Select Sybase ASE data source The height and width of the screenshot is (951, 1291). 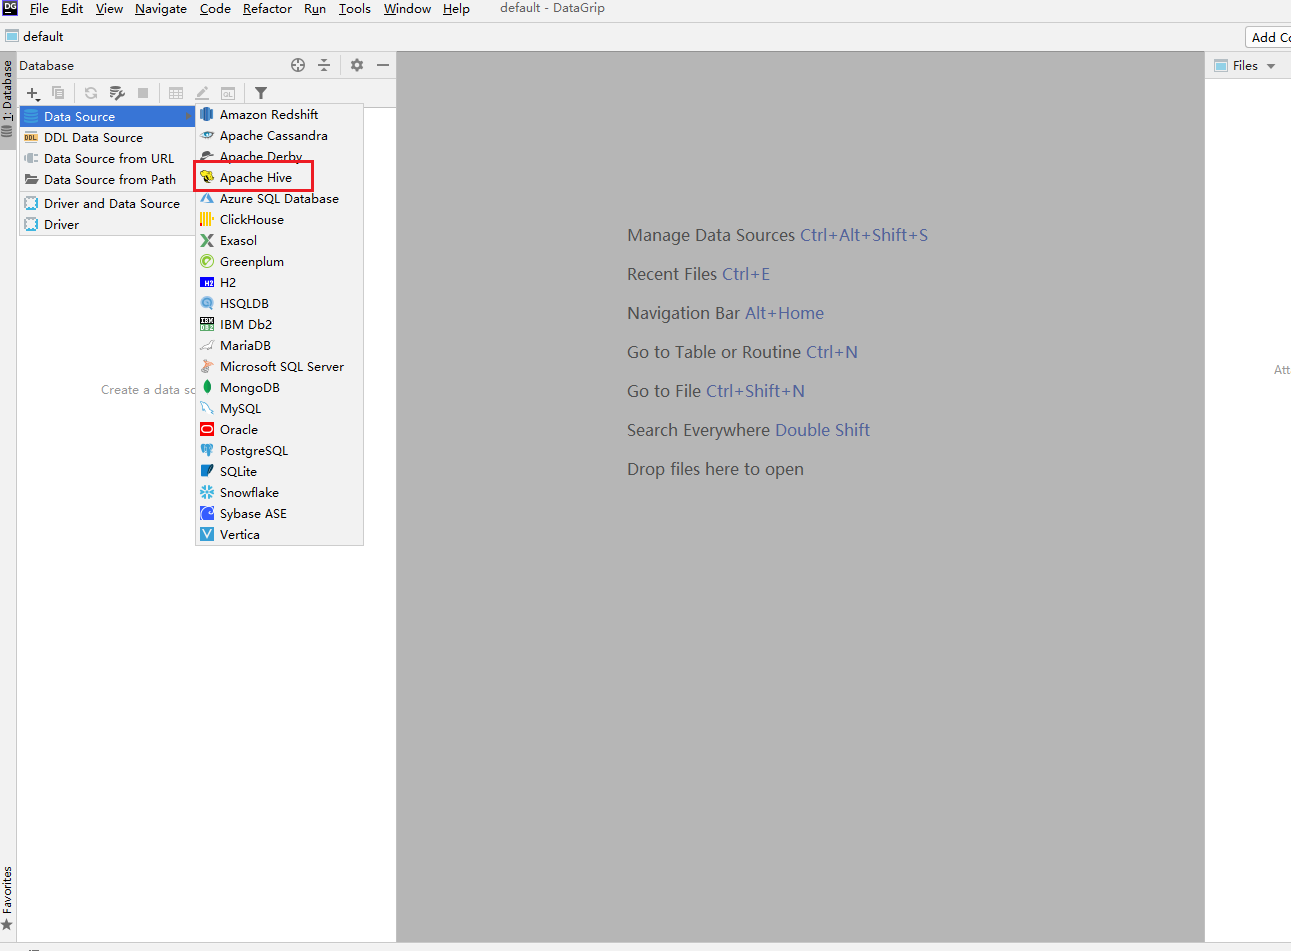point(279,513)
